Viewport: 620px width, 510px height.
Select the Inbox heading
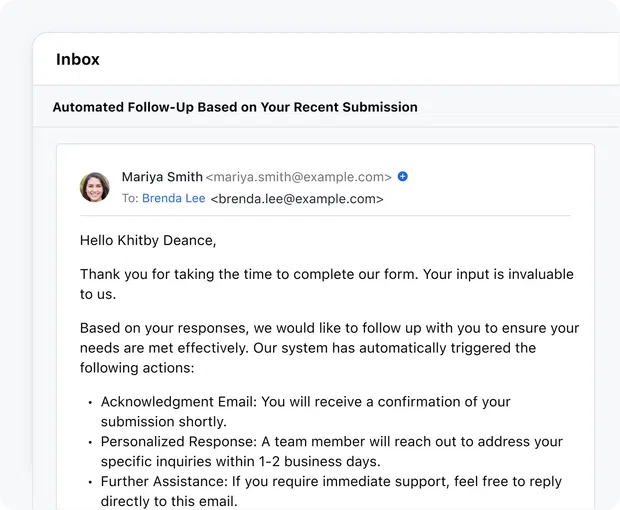(x=78, y=59)
